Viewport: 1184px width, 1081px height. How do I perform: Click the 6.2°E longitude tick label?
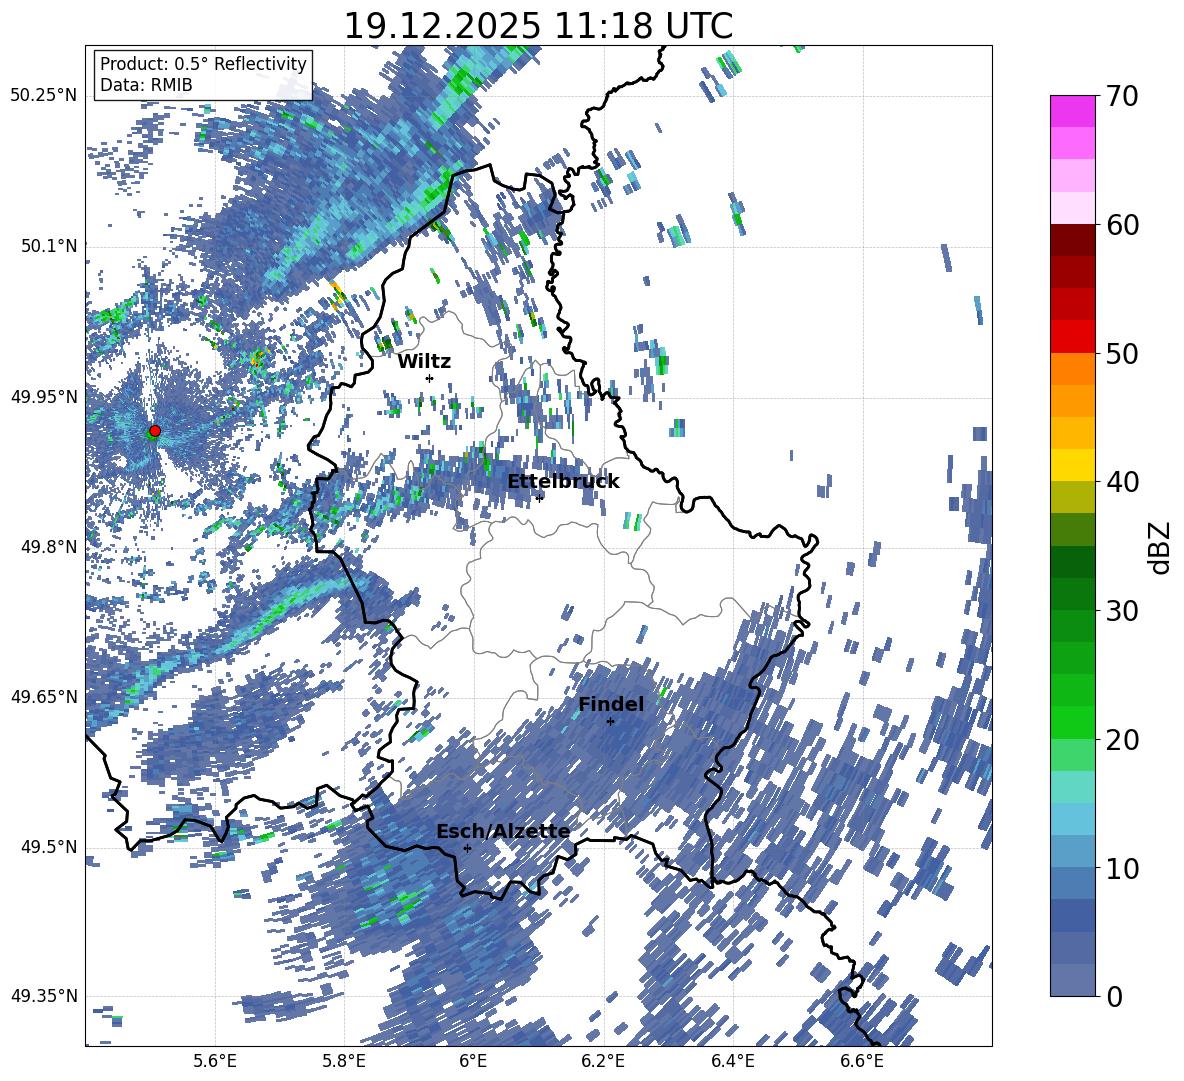[x=603, y=1061]
